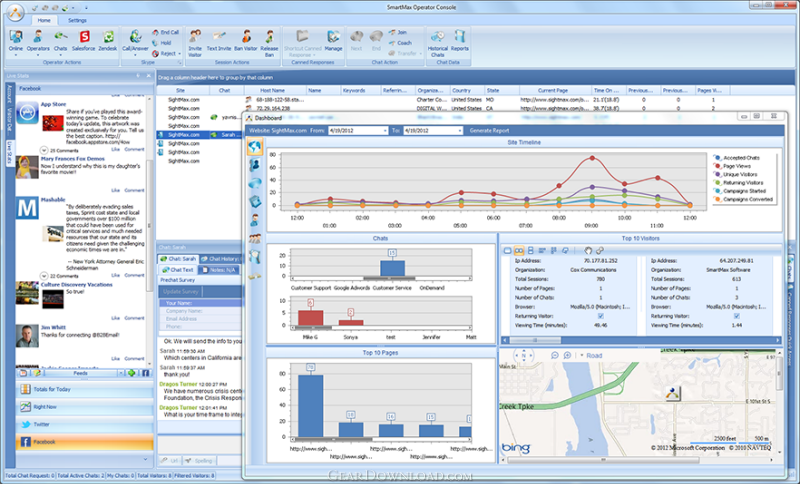Select the two-card layout view icon
The image size is (800, 484).
tap(519, 250)
